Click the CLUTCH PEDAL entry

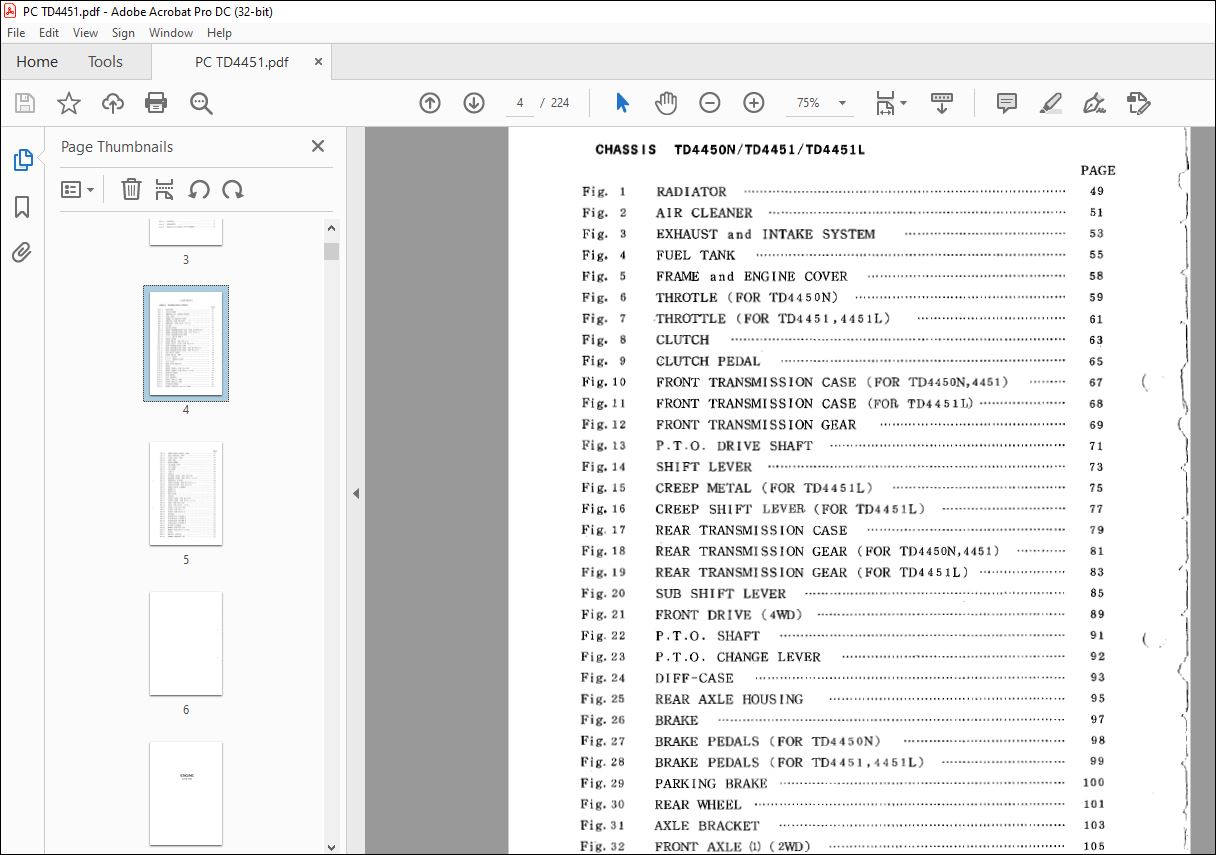point(708,361)
